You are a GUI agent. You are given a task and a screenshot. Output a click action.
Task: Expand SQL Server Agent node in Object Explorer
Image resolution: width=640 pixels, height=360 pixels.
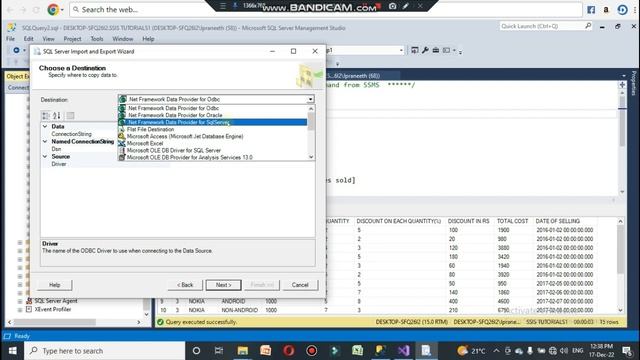click(20, 301)
